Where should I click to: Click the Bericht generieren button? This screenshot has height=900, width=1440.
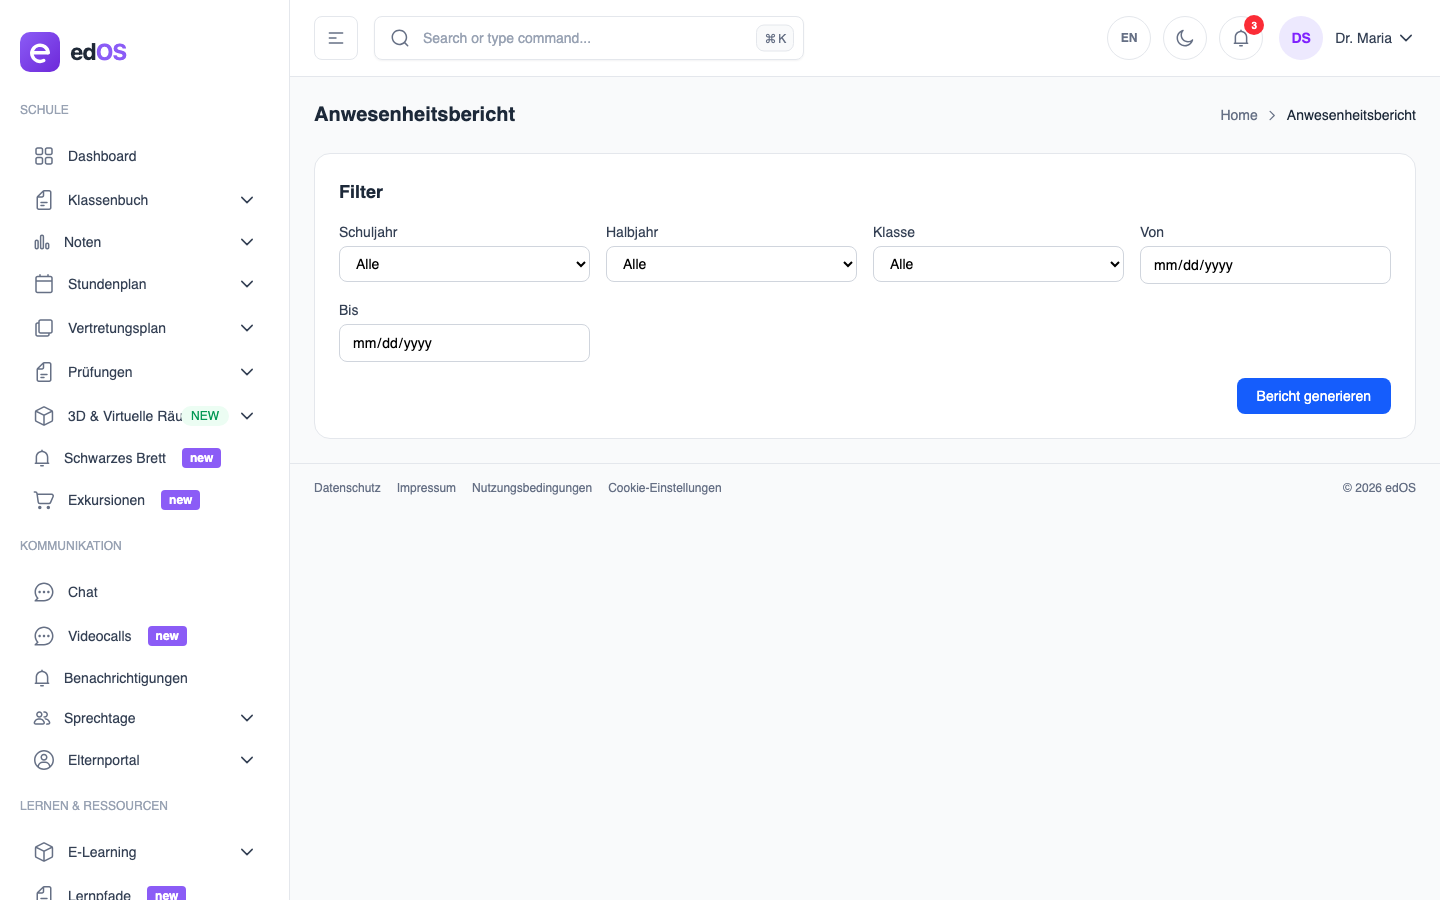click(1313, 396)
